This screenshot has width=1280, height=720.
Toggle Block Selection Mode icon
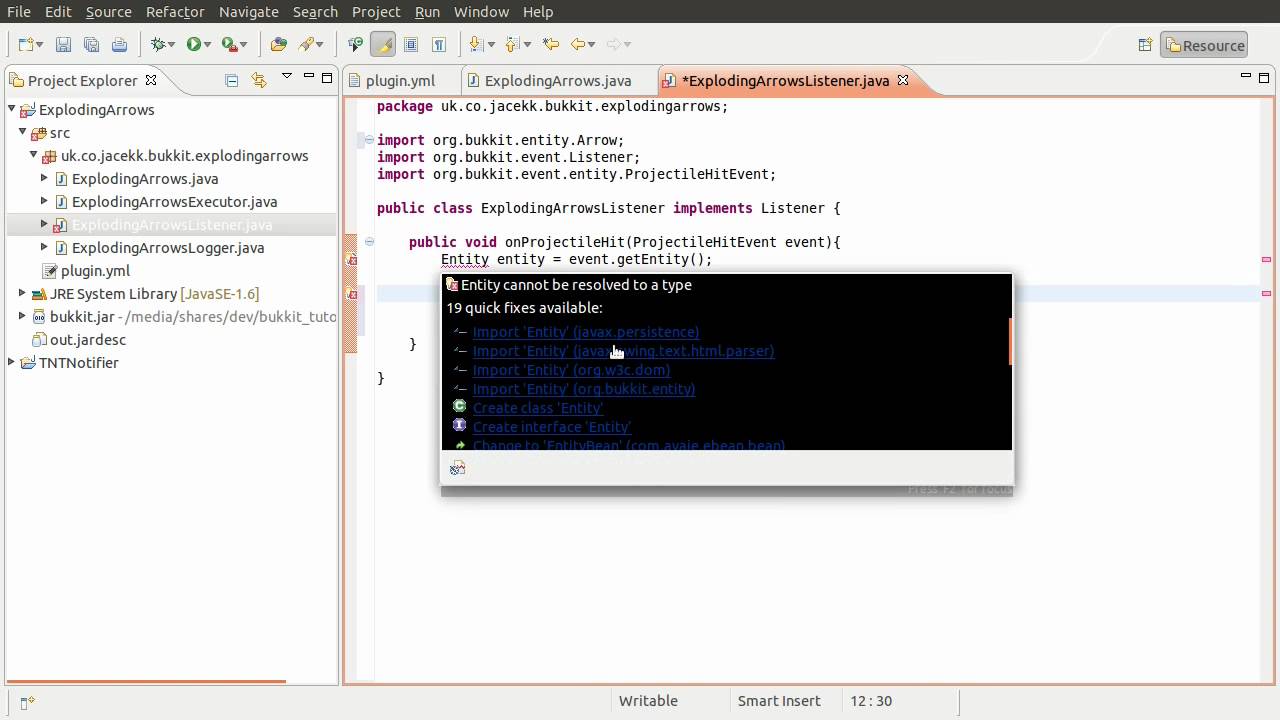coord(411,44)
